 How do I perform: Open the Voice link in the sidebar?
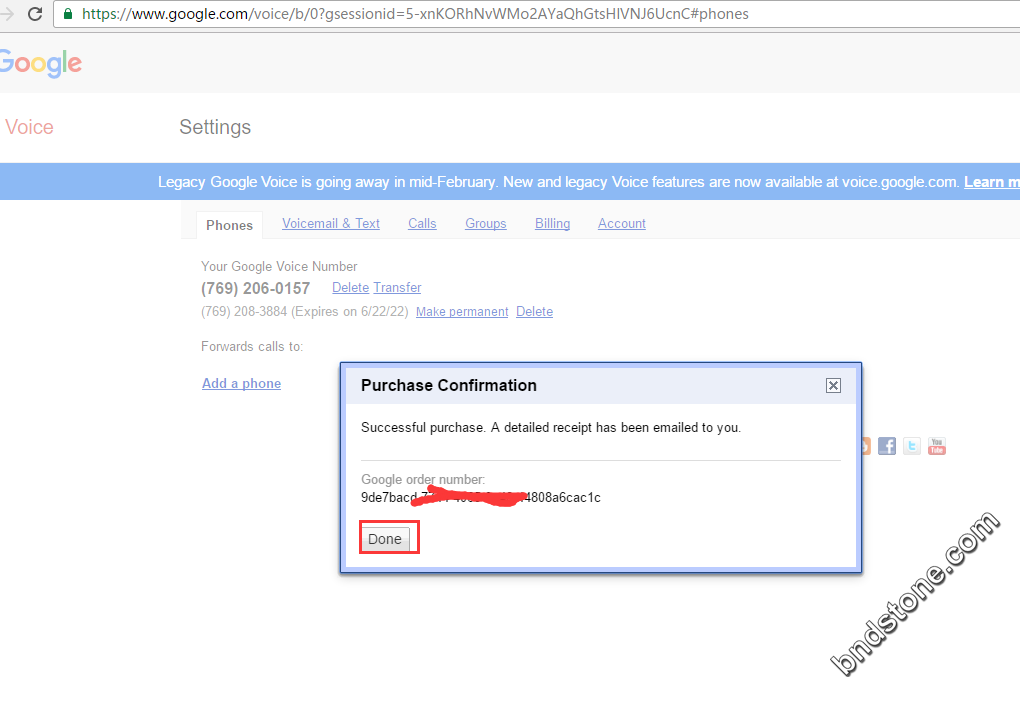pos(29,127)
